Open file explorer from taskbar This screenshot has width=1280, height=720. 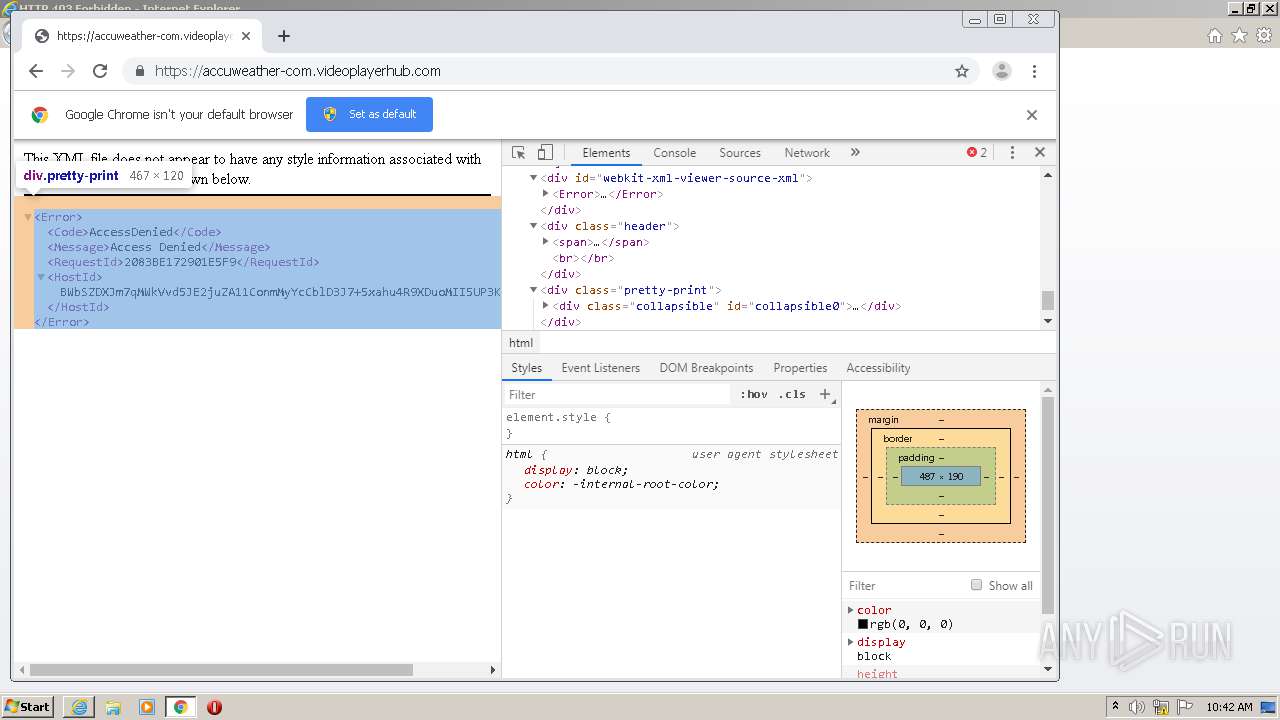coord(113,707)
